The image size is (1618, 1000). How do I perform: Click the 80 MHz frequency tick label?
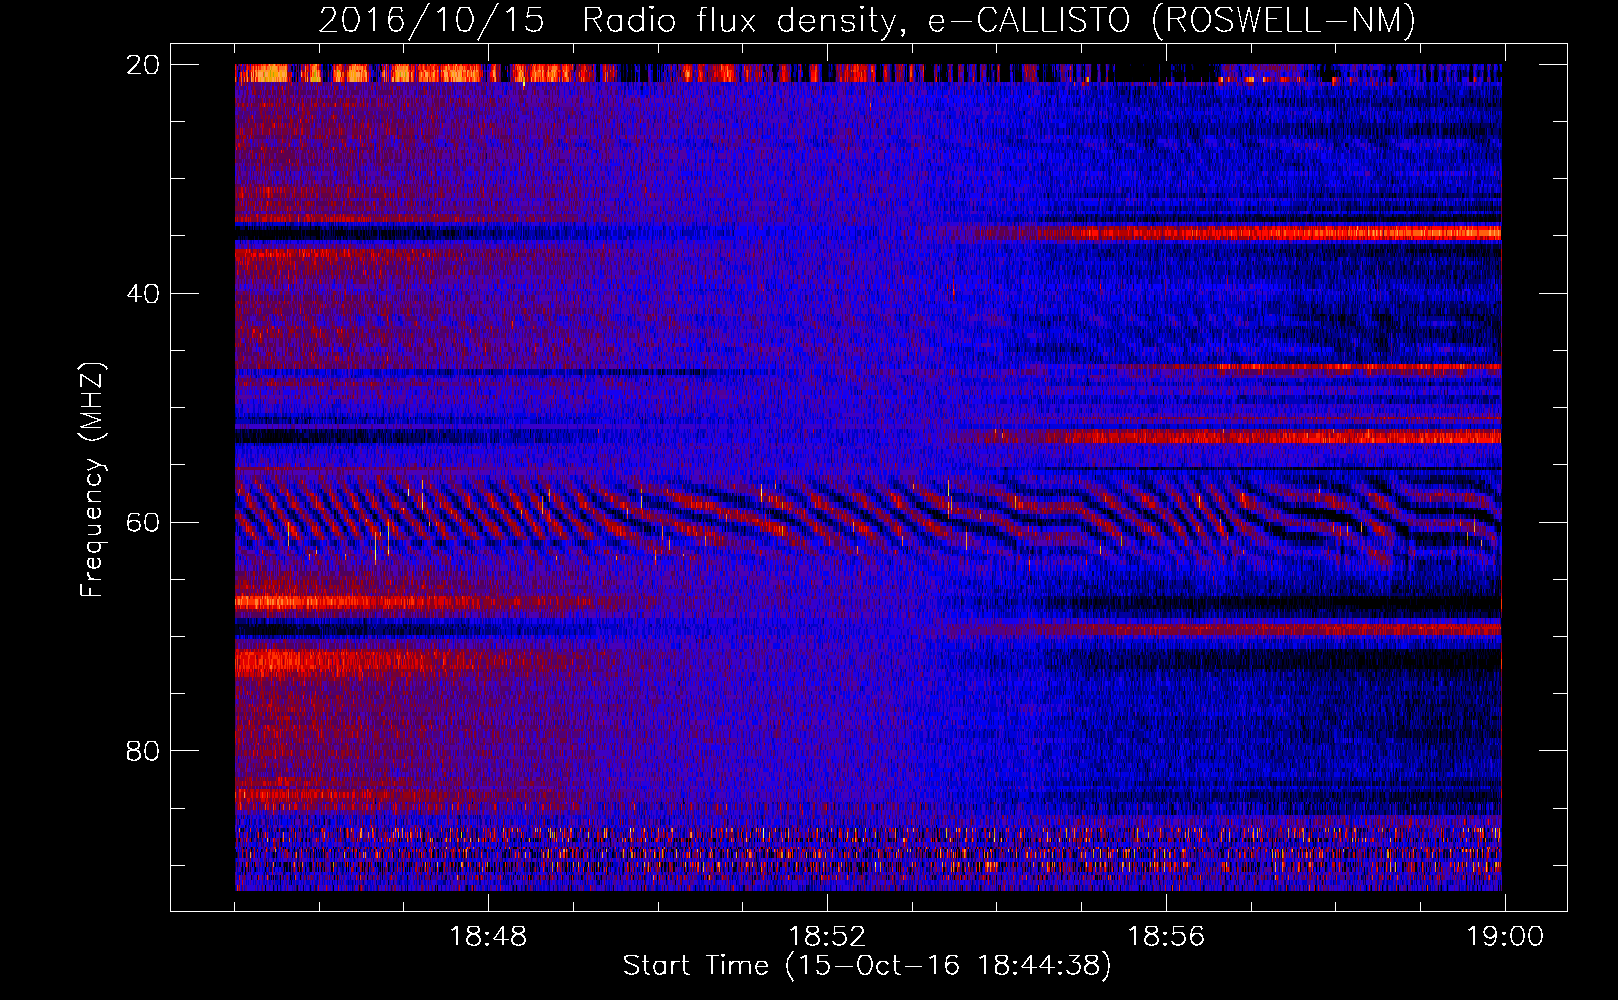(x=143, y=751)
